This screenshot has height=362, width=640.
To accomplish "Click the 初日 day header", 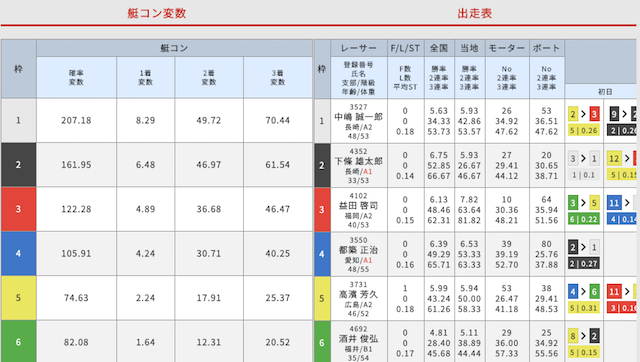I will (x=605, y=92).
